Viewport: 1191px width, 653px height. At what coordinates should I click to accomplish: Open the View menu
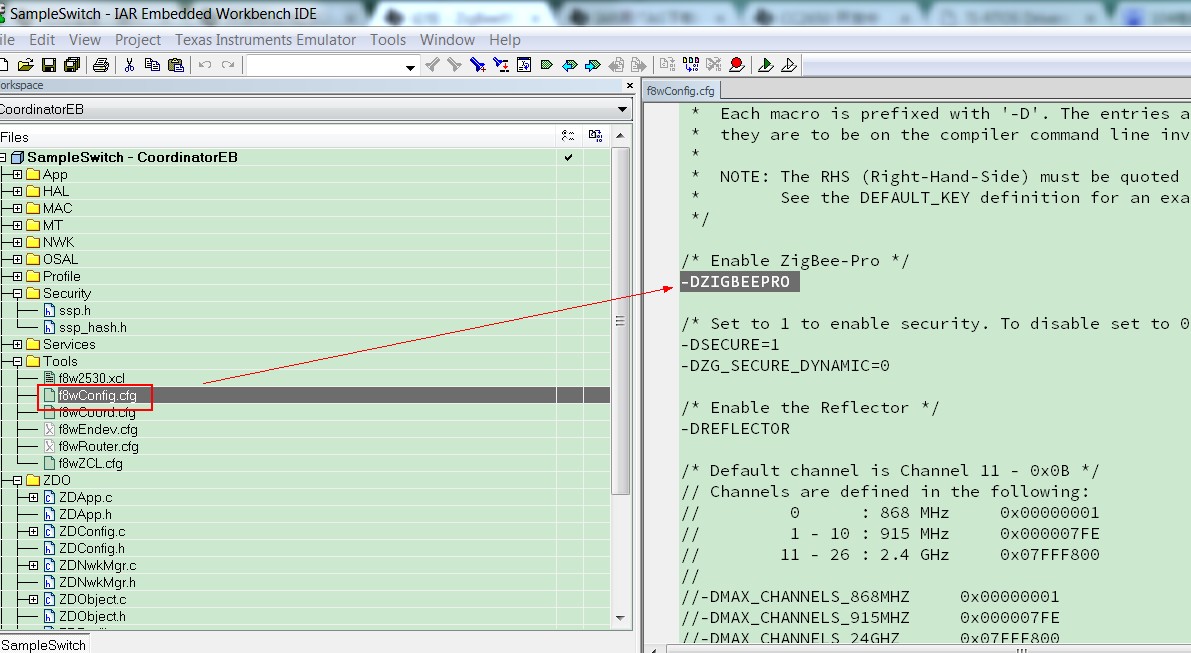[84, 39]
